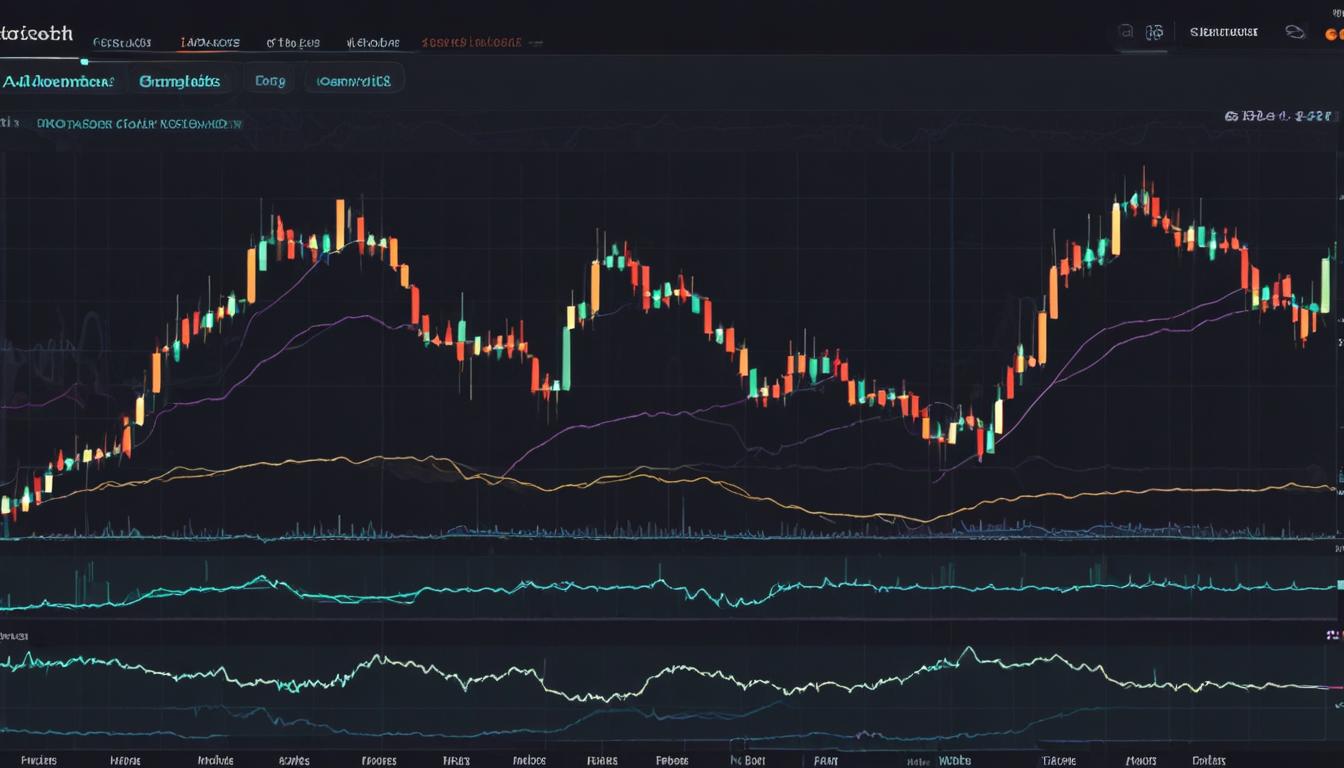The width and height of the screenshot is (1344, 768).
Task: Expand the SJEHUTUUISE timeframe selector
Action: point(1222,32)
